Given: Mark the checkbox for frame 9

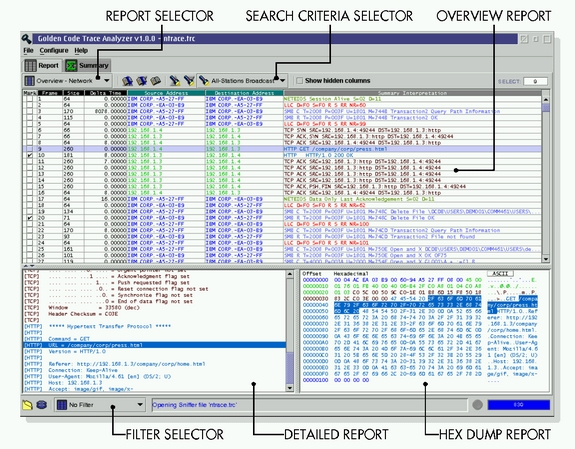Looking at the screenshot, I should click(30, 149).
